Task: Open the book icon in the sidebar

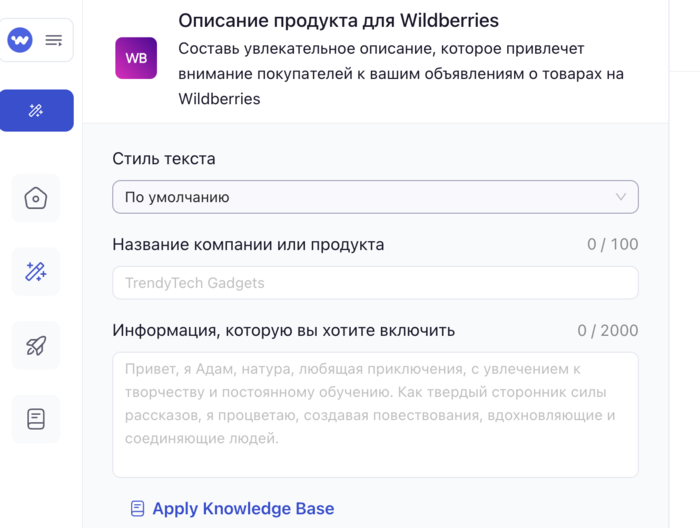Action: click(36, 419)
